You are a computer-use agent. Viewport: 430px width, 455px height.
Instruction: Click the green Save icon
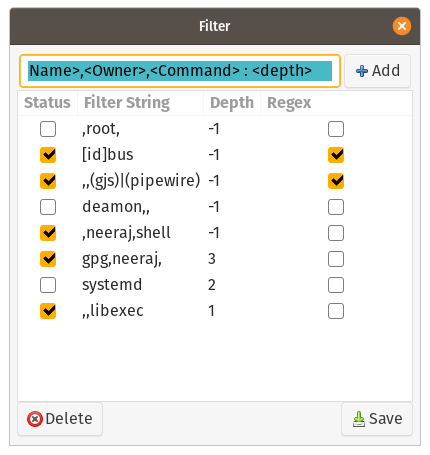[359, 419]
